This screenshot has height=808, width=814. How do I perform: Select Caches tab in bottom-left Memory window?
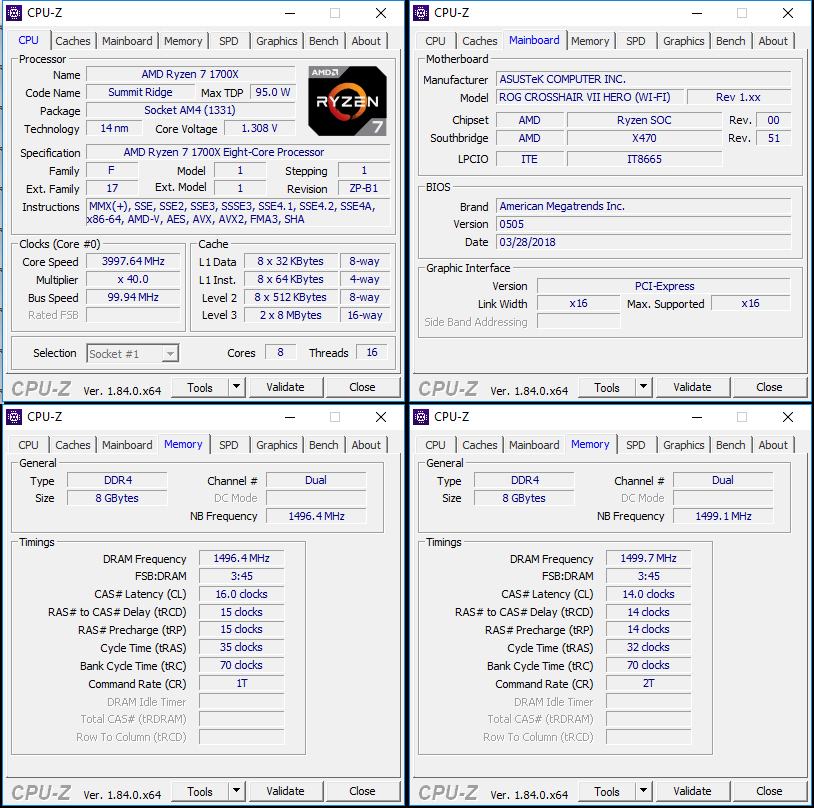(x=73, y=445)
